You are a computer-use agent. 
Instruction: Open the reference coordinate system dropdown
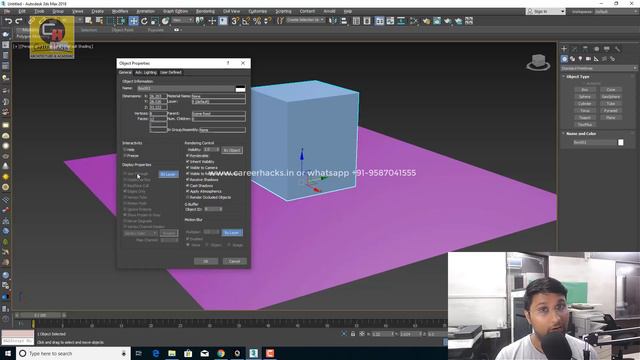(182, 20)
